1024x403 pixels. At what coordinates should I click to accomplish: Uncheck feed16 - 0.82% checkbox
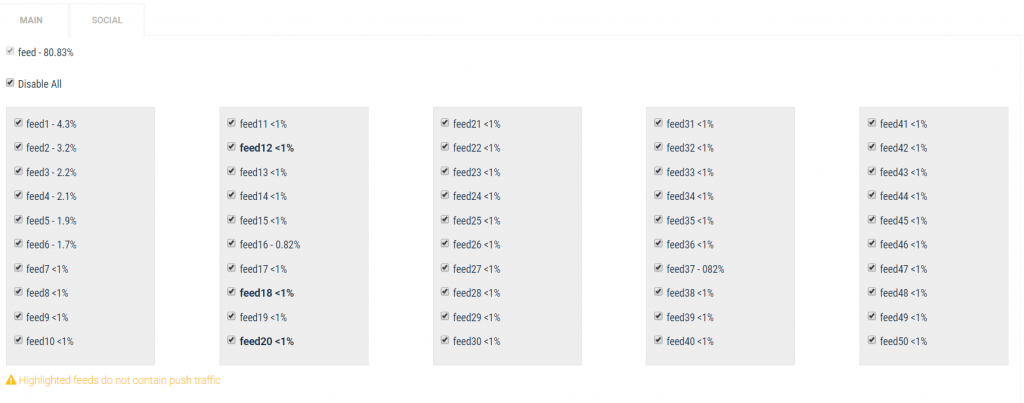pyautogui.click(x=232, y=244)
